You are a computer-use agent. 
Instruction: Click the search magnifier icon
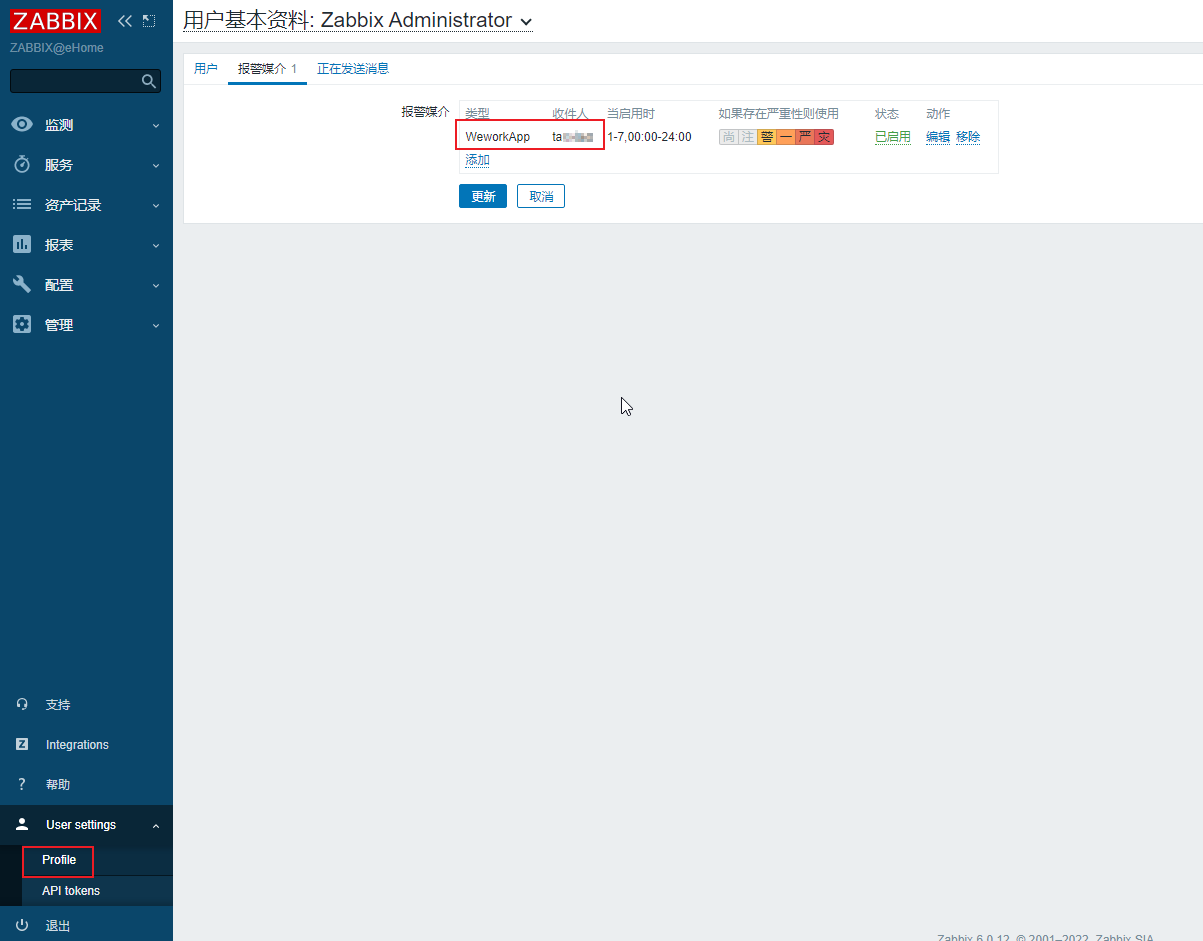(149, 81)
